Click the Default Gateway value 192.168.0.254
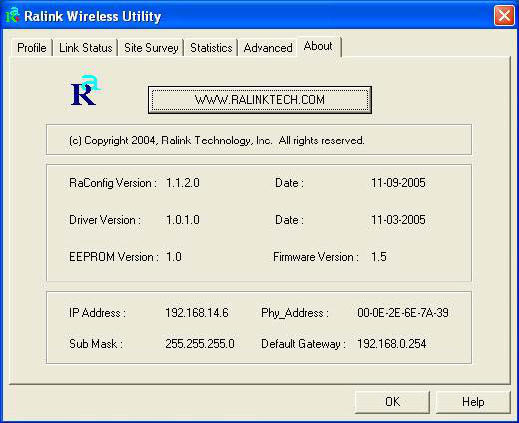The height and width of the screenshot is (423, 519). point(391,344)
